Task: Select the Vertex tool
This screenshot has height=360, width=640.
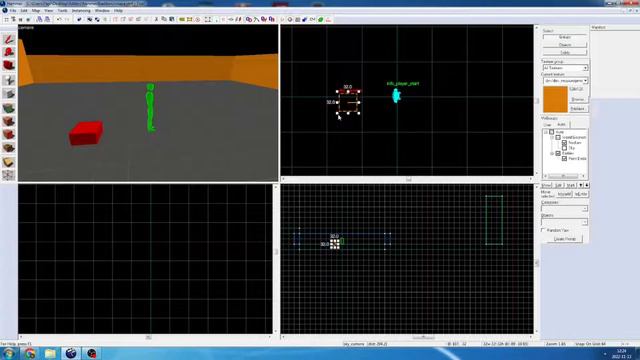Action: coord(9,175)
